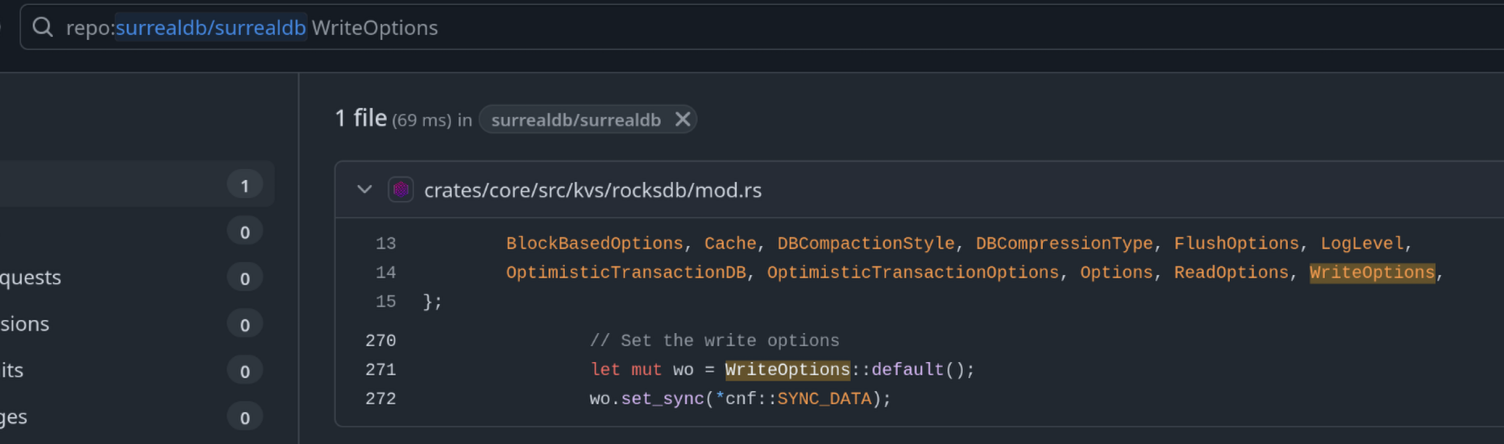
Task: Click DBCompactionStyle in line 13
Action: 866,244
